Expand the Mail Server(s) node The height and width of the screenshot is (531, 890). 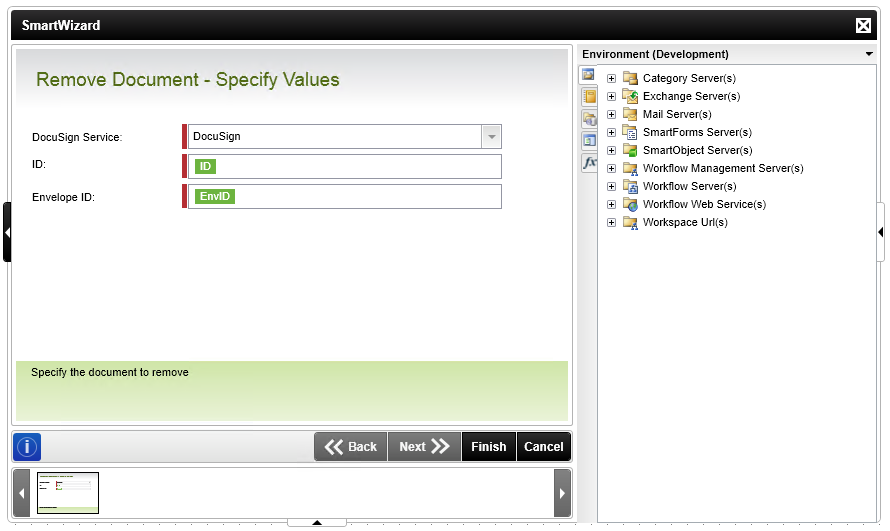611,115
